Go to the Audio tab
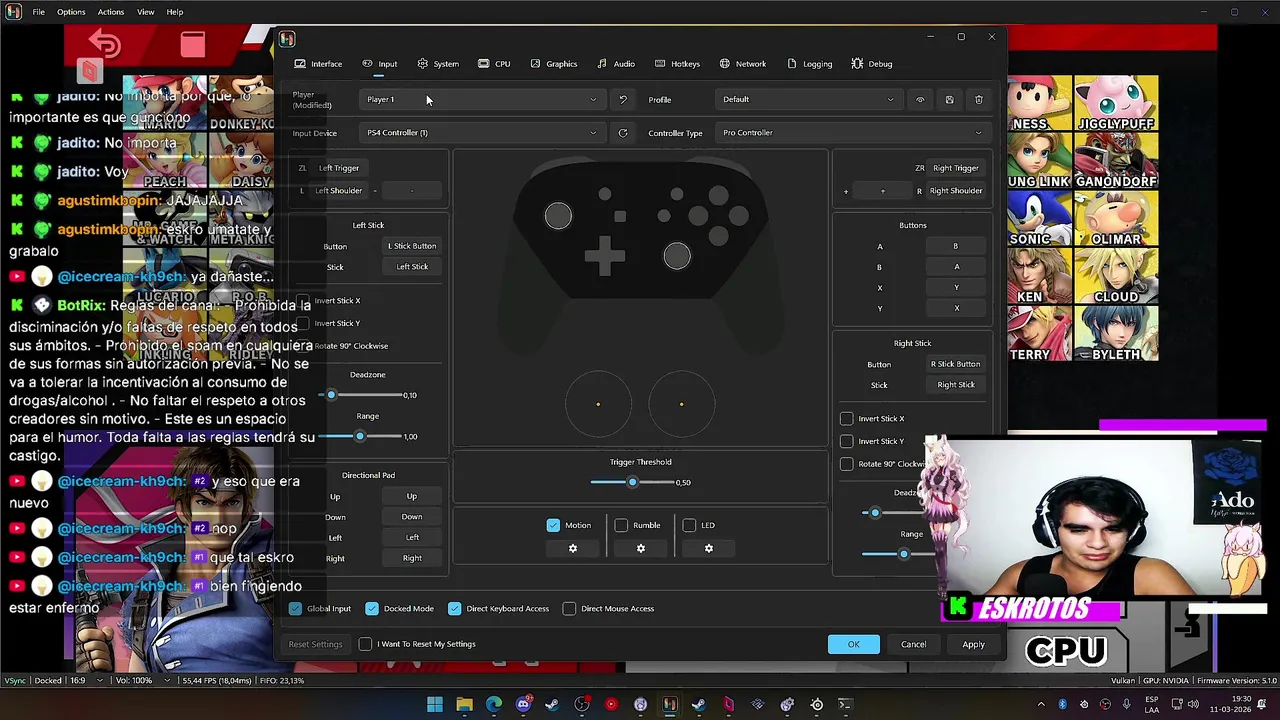Image resolution: width=1280 pixels, height=720 pixels. [x=615, y=64]
